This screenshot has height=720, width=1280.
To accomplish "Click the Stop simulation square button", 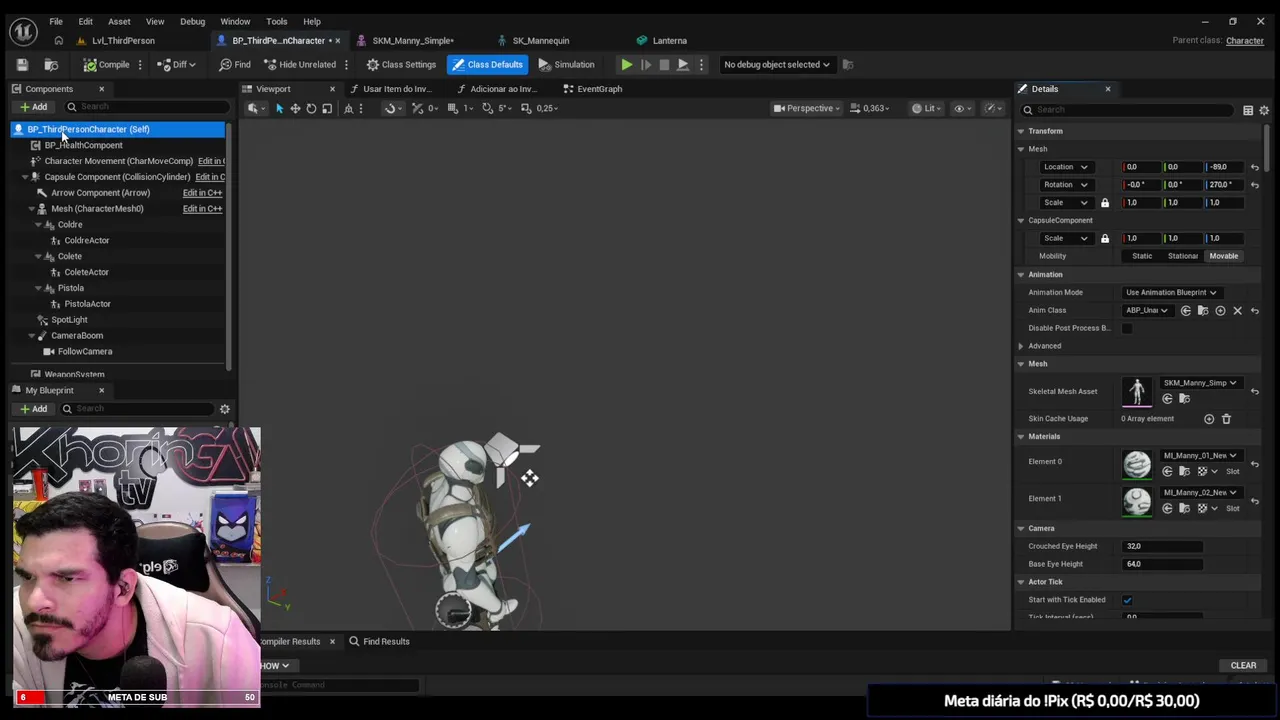I will tap(664, 65).
